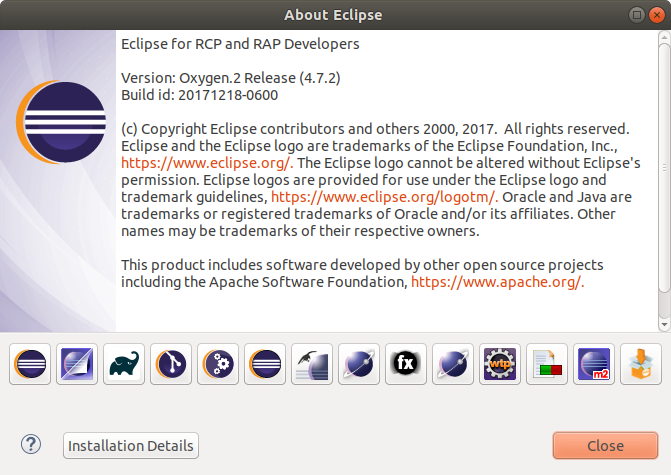Click the Eclipse window-builder style square icon
This screenshot has width=671, height=475.
77,364
